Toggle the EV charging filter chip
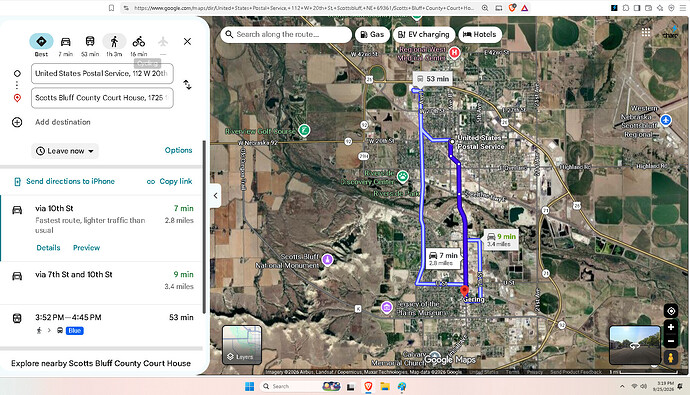Viewport: 690px width, 395px height. pyautogui.click(x=423, y=34)
